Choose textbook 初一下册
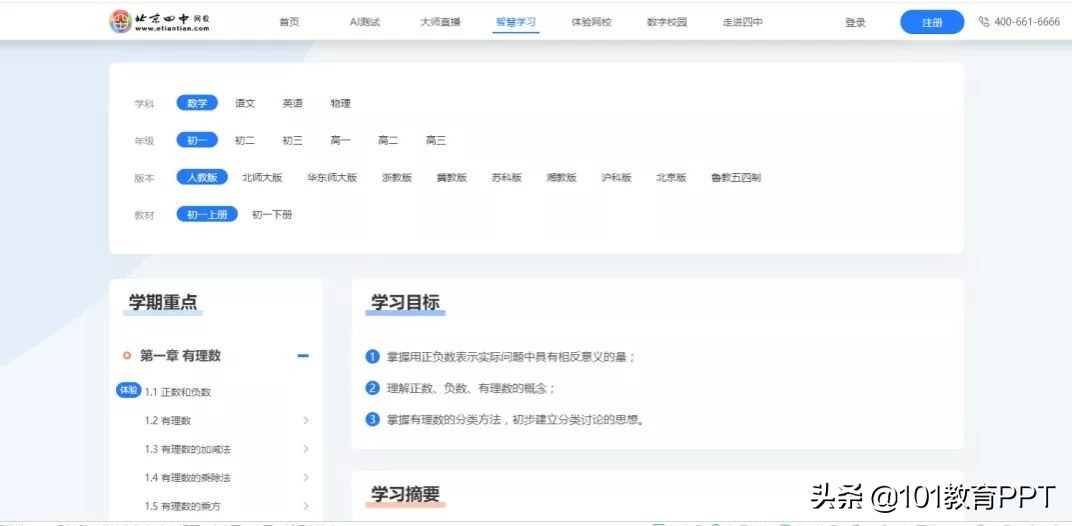1072x526 pixels. coord(272,214)
